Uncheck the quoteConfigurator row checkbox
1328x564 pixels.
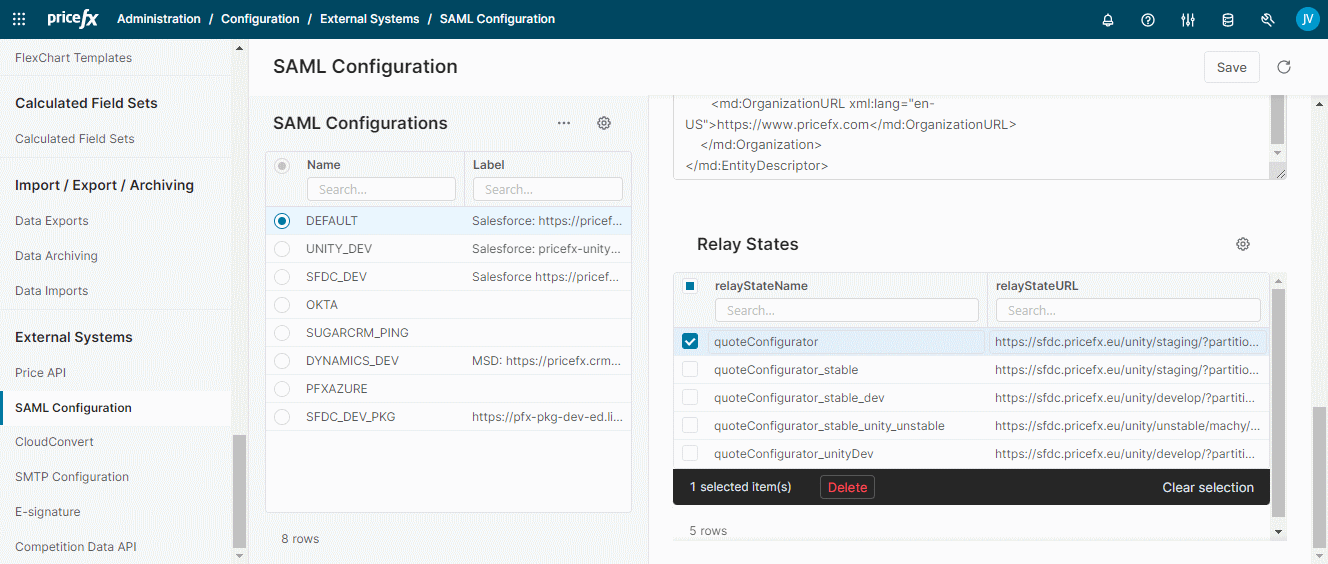pyautogui.click(x=690, y=342)
